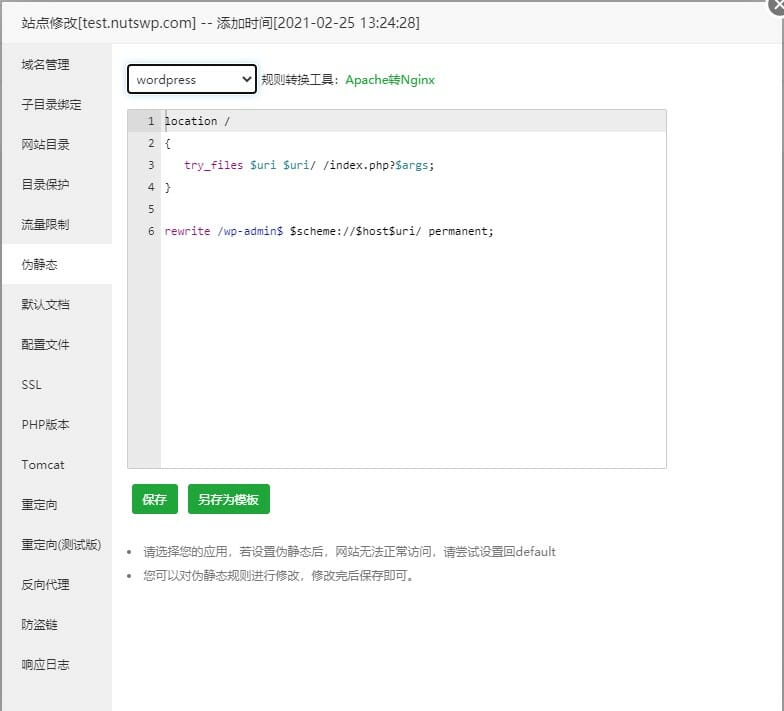The height and width of the screenshot is (711, 784).
Task: Click the hint 您可以对伪静态规则进行修改
Action: [278, 576]
